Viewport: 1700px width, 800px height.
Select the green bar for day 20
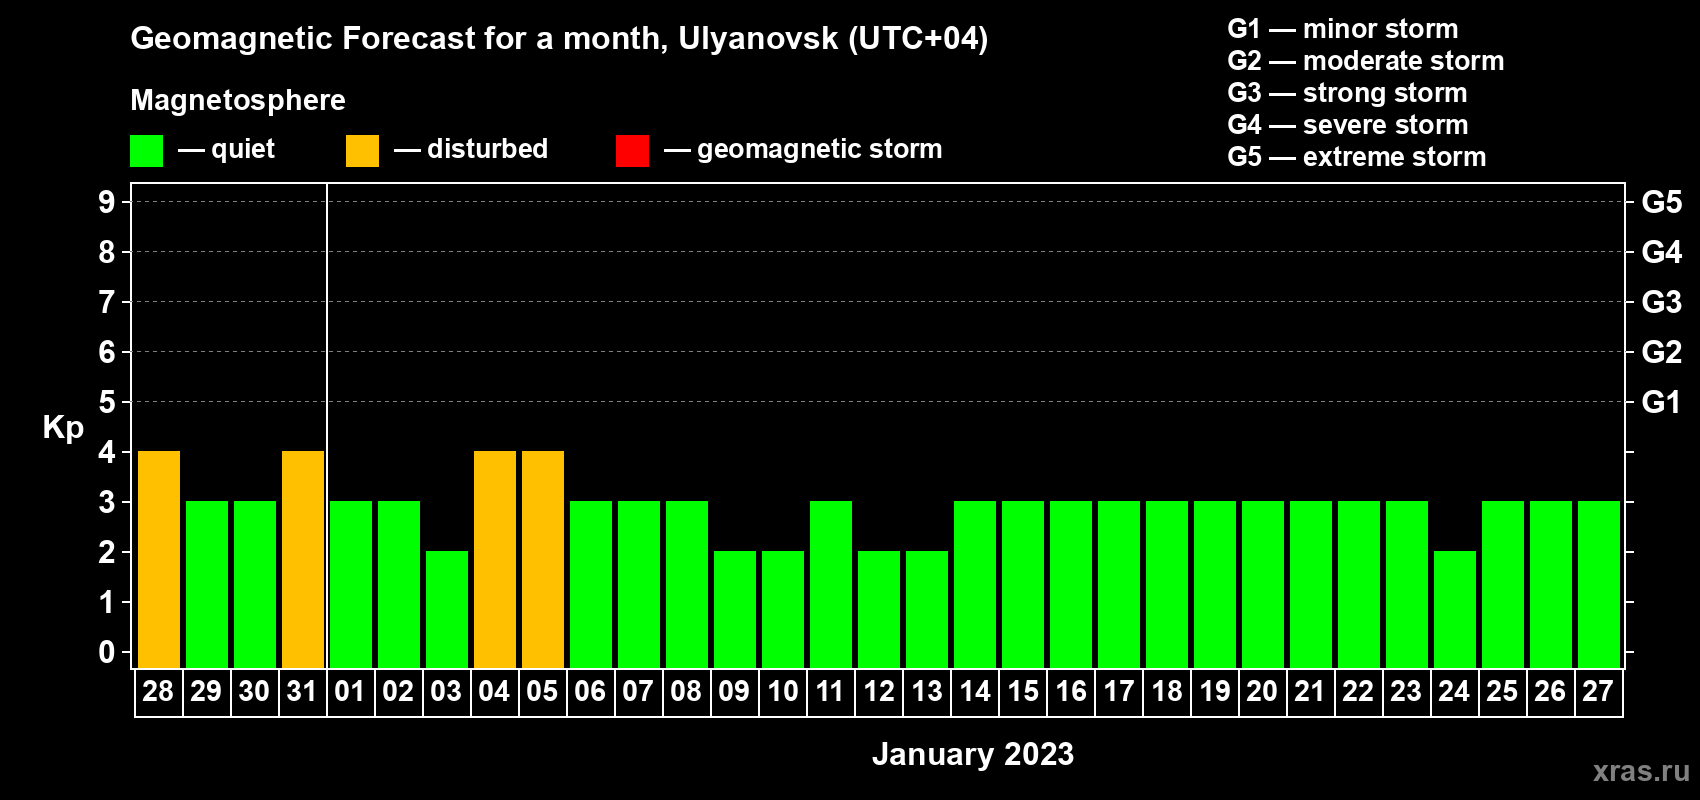coord(1263,585)
